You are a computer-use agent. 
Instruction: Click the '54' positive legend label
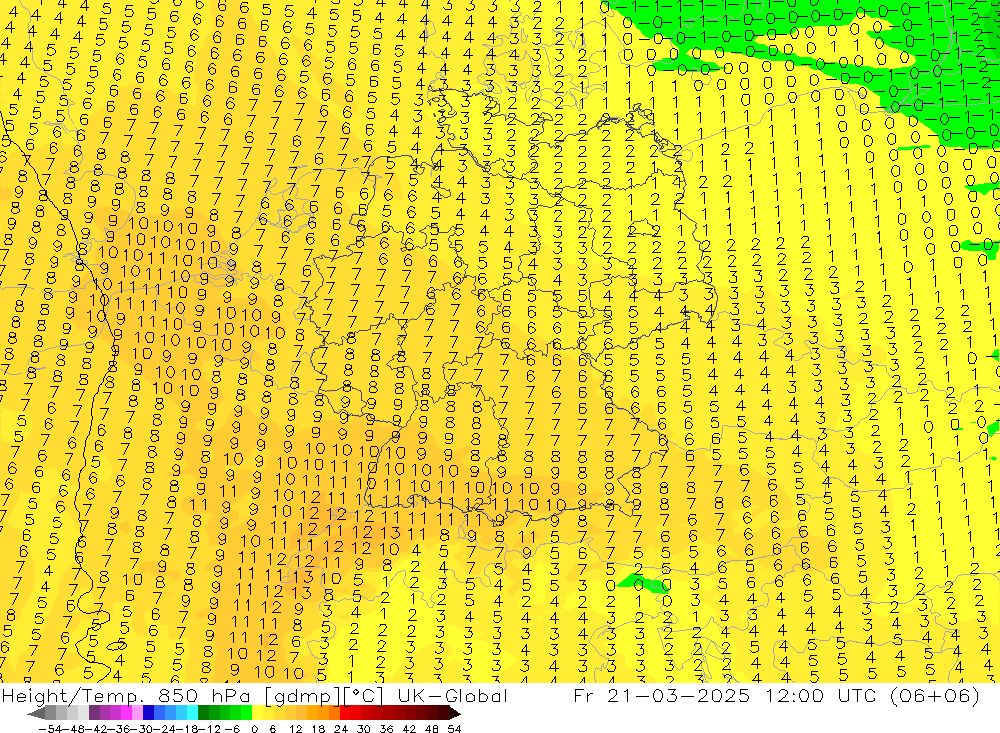tap(454, 729)
